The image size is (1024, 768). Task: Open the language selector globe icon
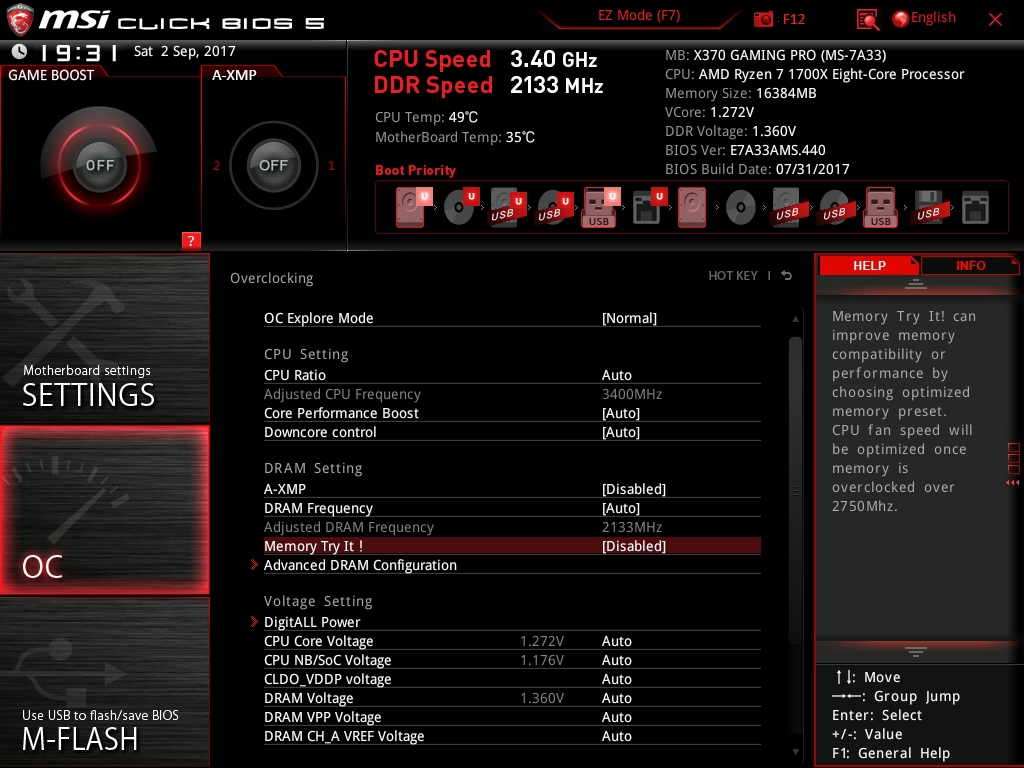click(x=900, y=19)
